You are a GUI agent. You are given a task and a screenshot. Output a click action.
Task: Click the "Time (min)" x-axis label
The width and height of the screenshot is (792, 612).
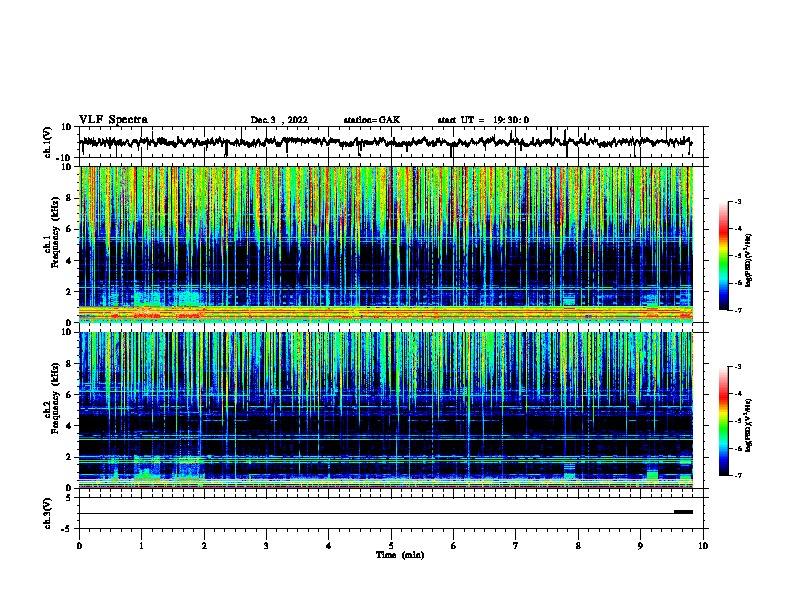400,555
